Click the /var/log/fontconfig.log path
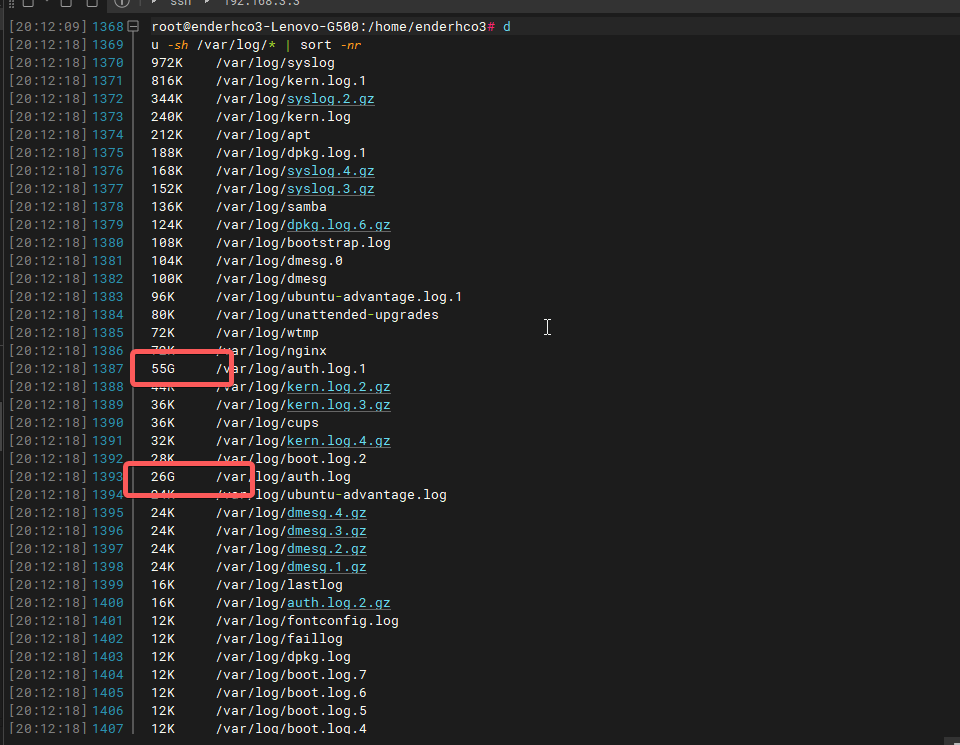 click(307, 621)
